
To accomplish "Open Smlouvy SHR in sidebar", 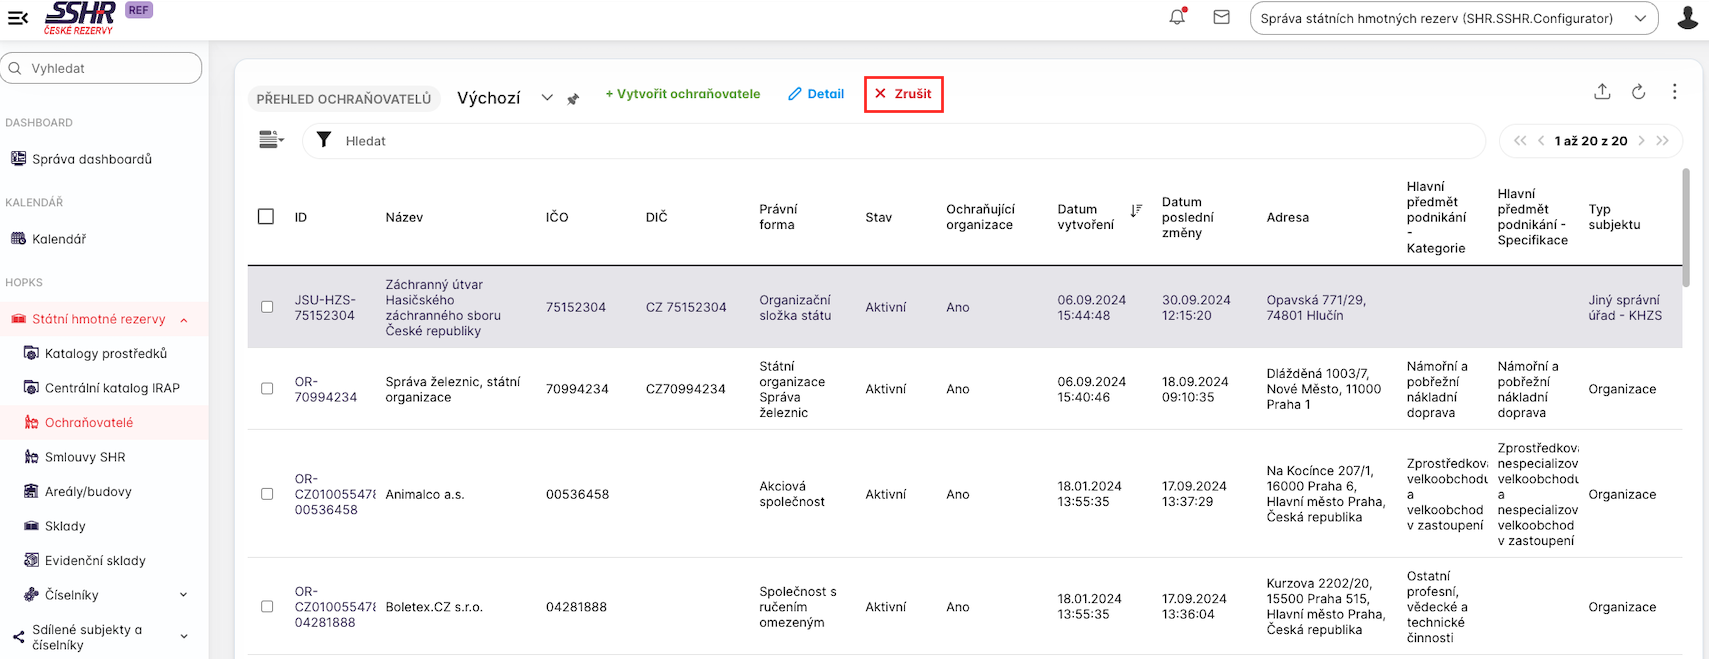I will click(85, 457).
